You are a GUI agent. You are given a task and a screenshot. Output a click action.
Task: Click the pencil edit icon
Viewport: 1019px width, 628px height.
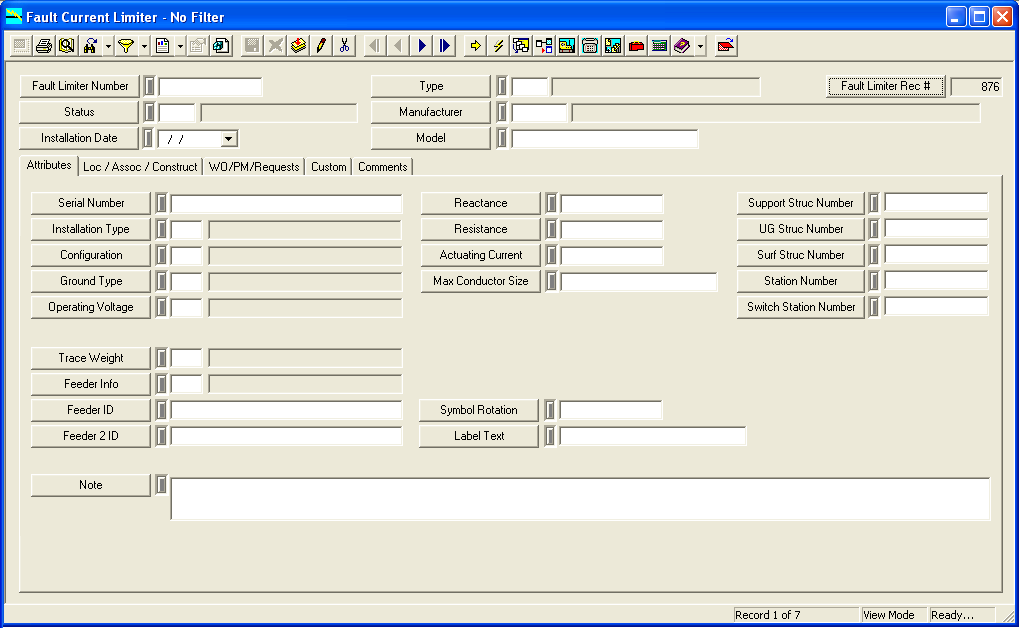click(x=321, y=46)
